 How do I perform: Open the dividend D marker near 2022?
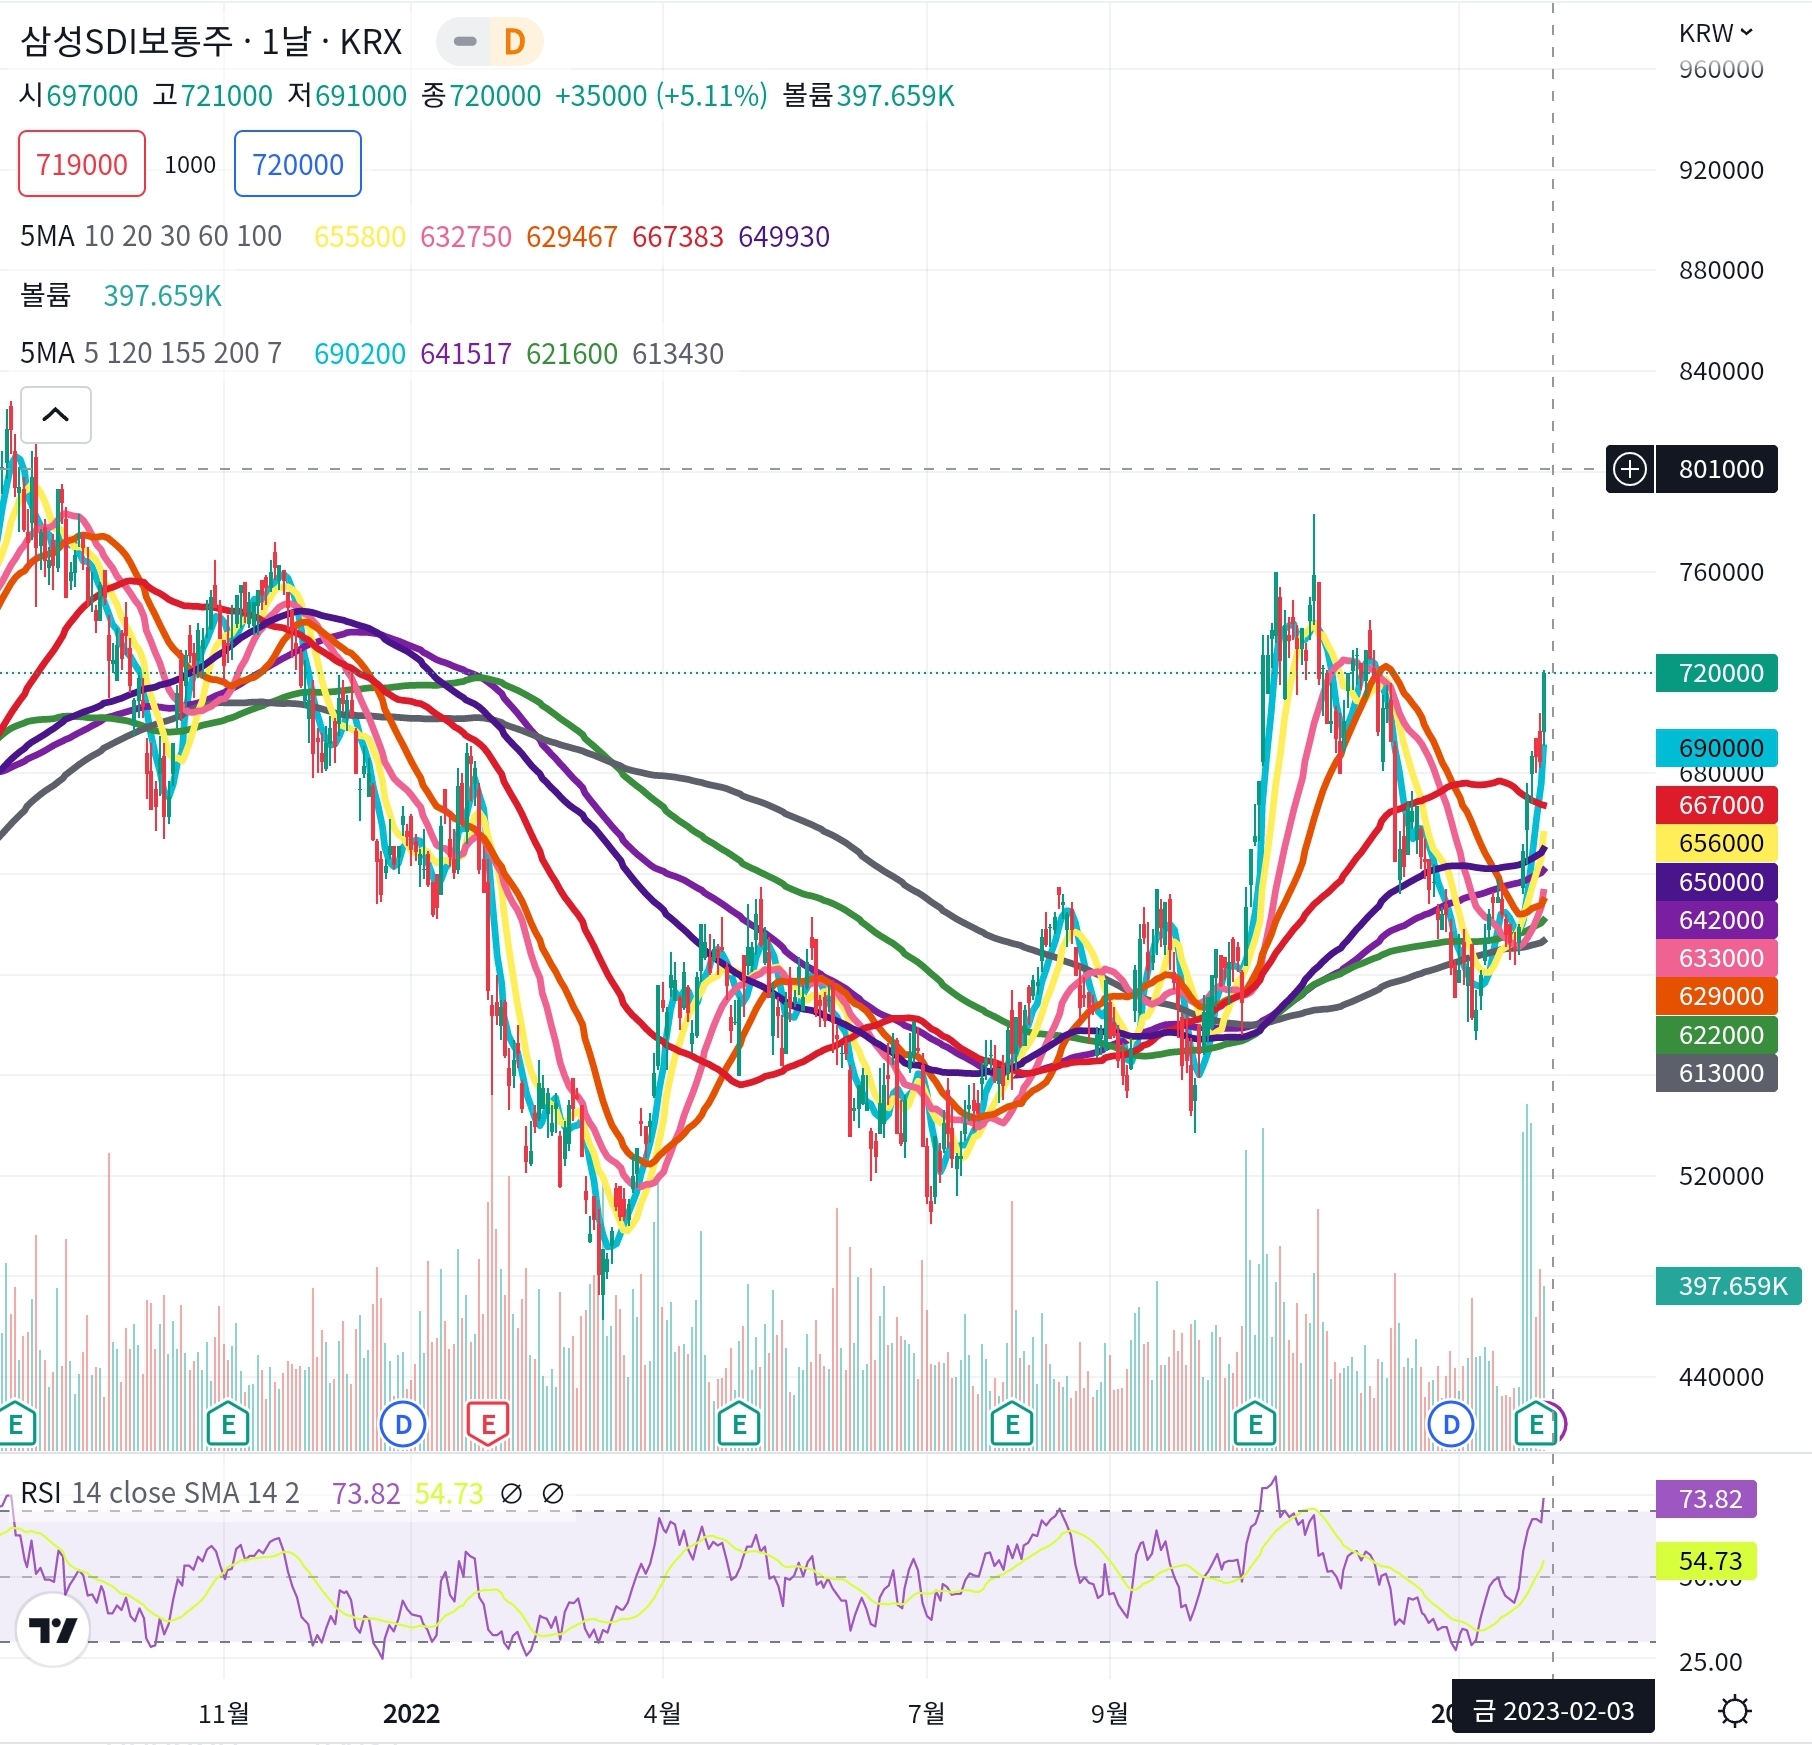tap(404, 1424)
